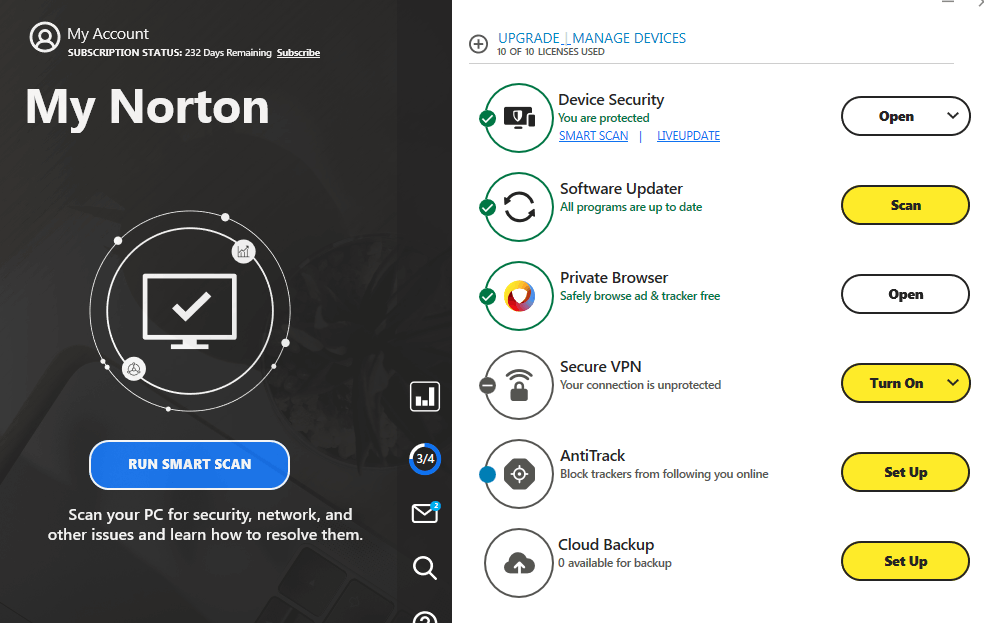Viewport: 984px width, 623px height.
Task: Open the search magnifier icon
Action: (x=425, y=568)
